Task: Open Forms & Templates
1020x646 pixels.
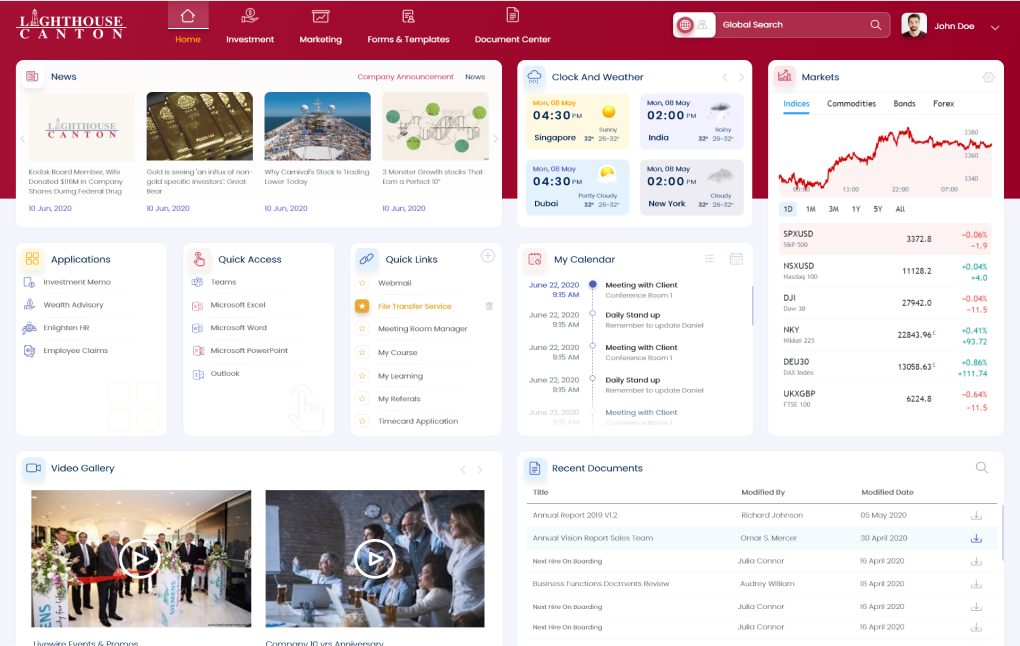Action: point(408,25)
